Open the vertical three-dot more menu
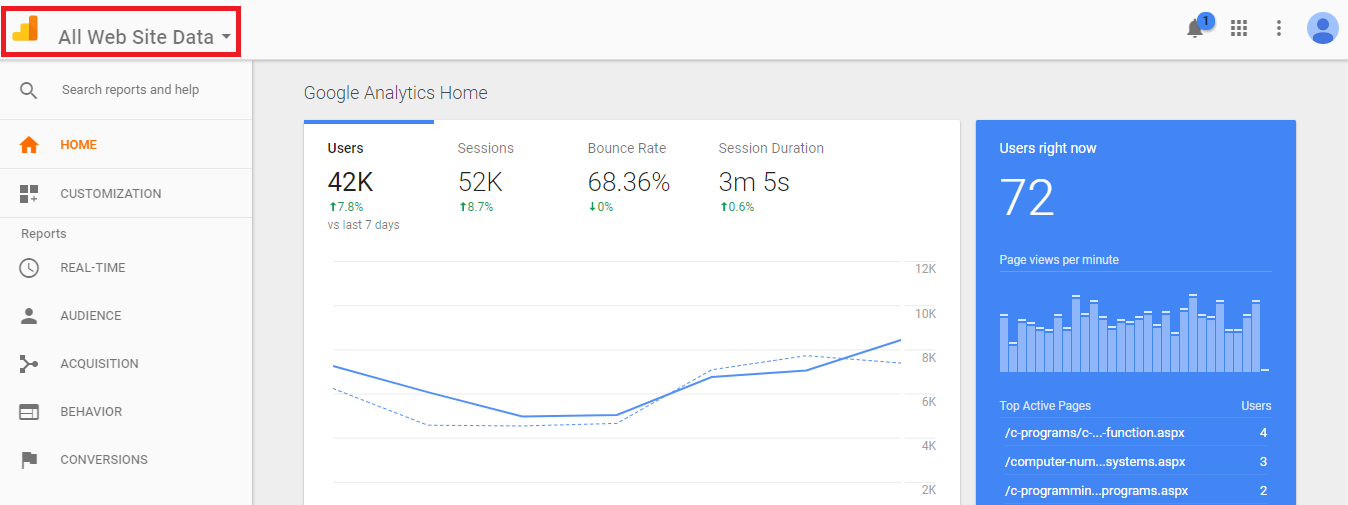This screenshot has height=505, width=1348. [x=1279, y=28]
